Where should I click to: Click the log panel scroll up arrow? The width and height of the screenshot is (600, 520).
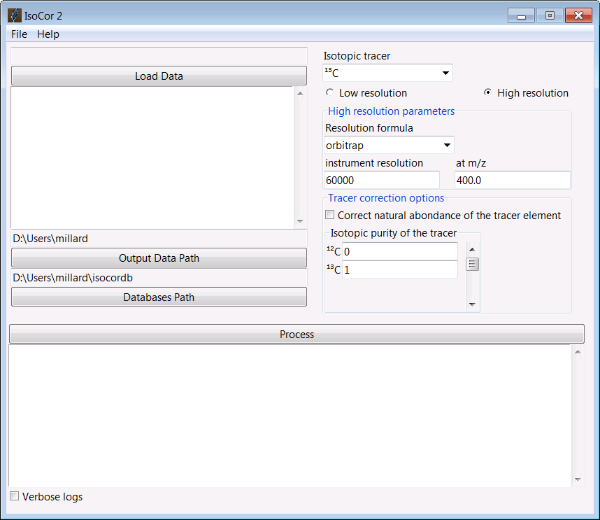click(578, 352)
